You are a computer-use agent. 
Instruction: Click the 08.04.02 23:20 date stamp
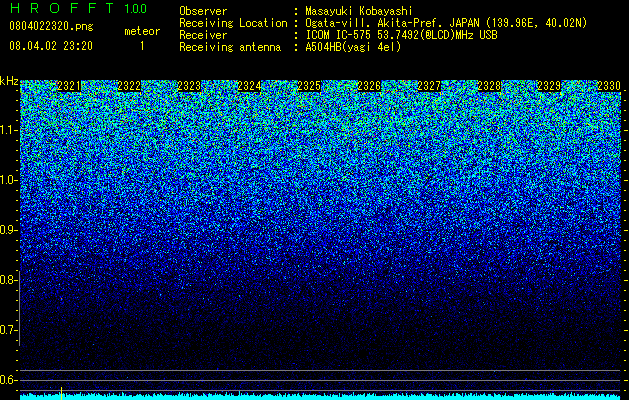(51, 46)
